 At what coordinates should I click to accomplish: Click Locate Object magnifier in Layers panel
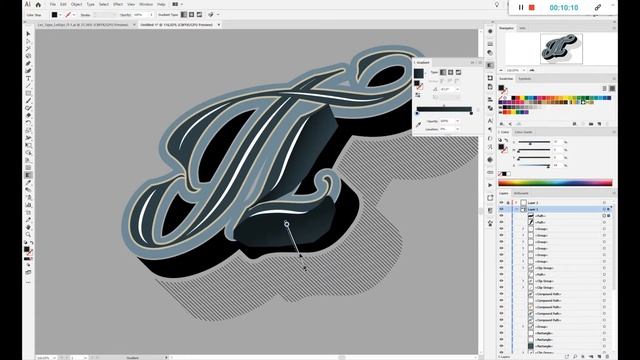575,357
